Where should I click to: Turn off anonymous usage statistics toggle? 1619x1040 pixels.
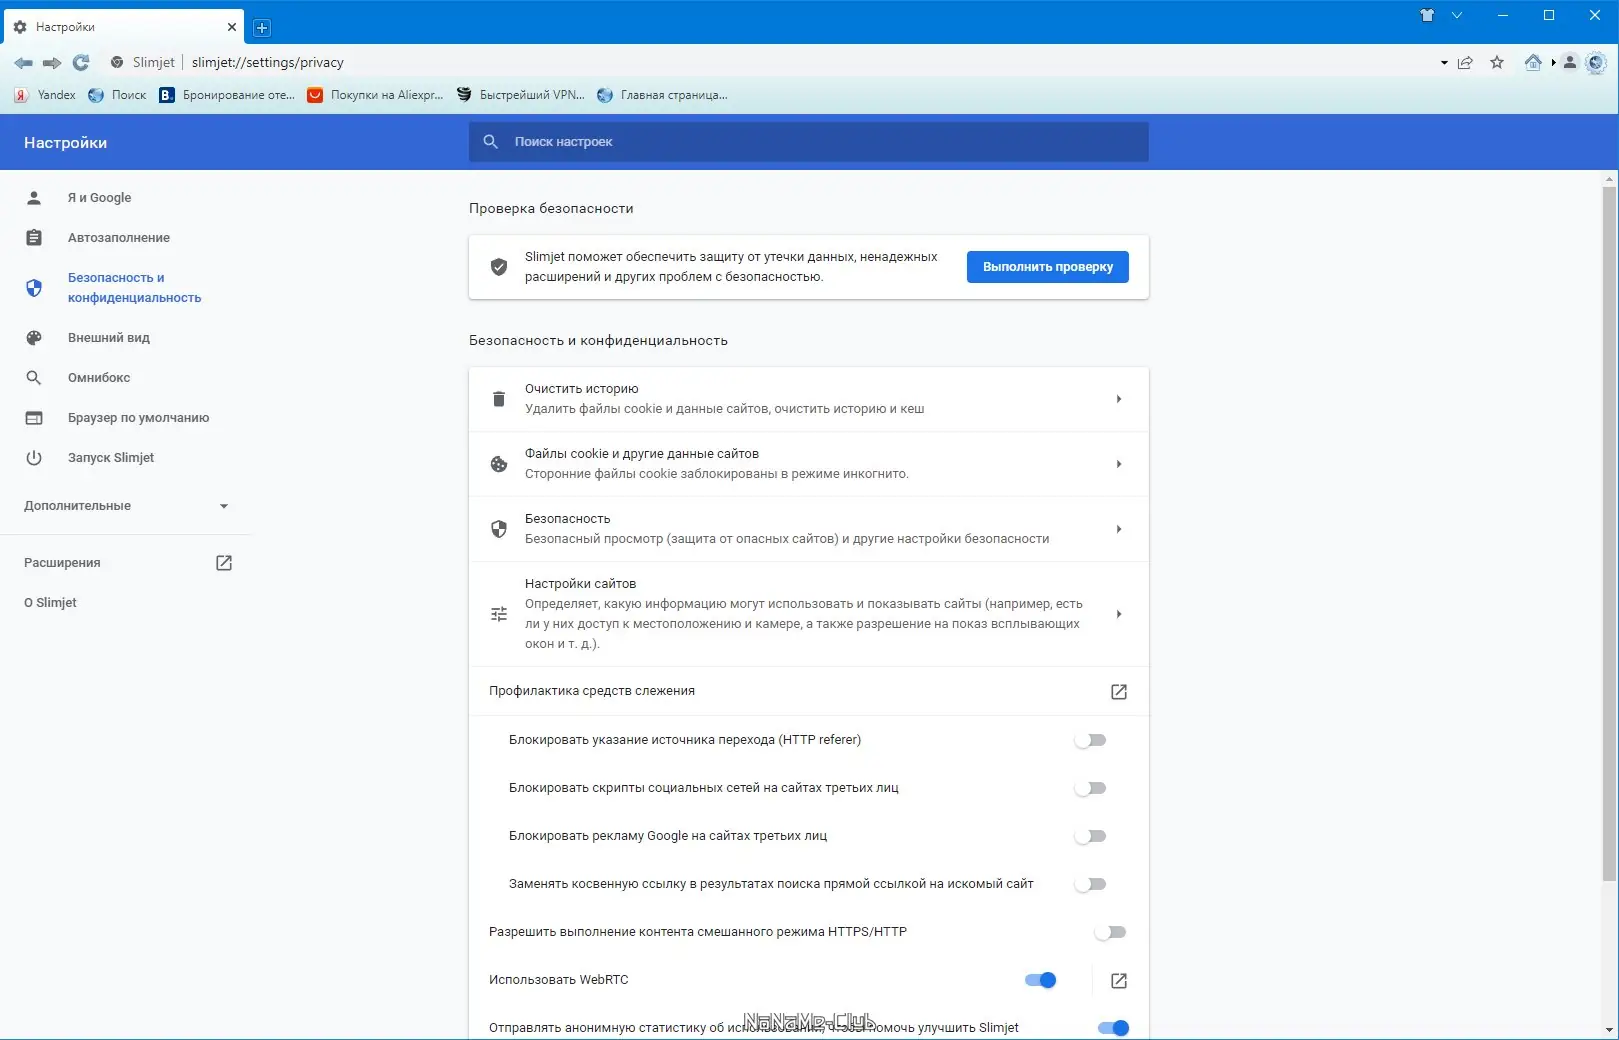point(1113,1027)
